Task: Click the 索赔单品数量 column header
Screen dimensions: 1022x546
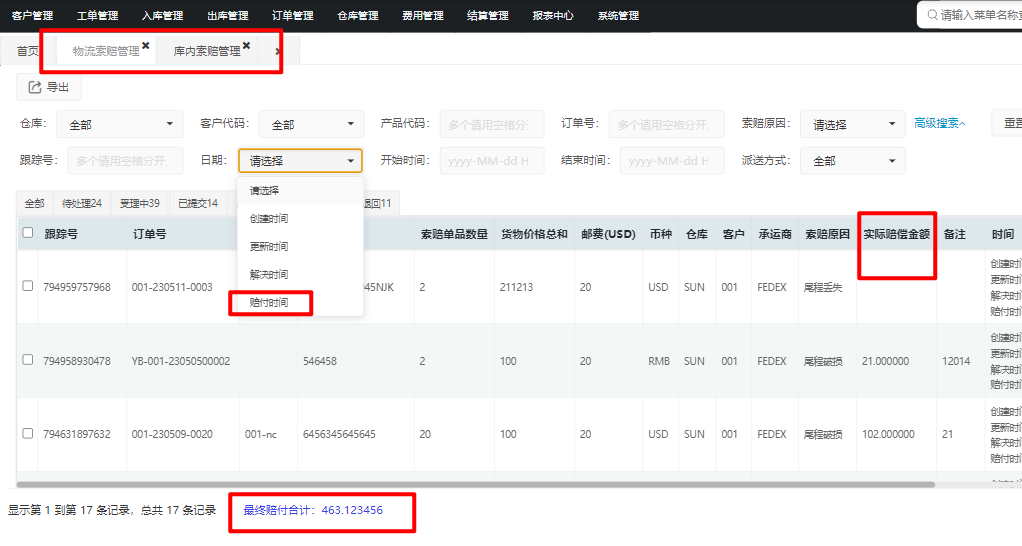Action: tap(454, 234)
